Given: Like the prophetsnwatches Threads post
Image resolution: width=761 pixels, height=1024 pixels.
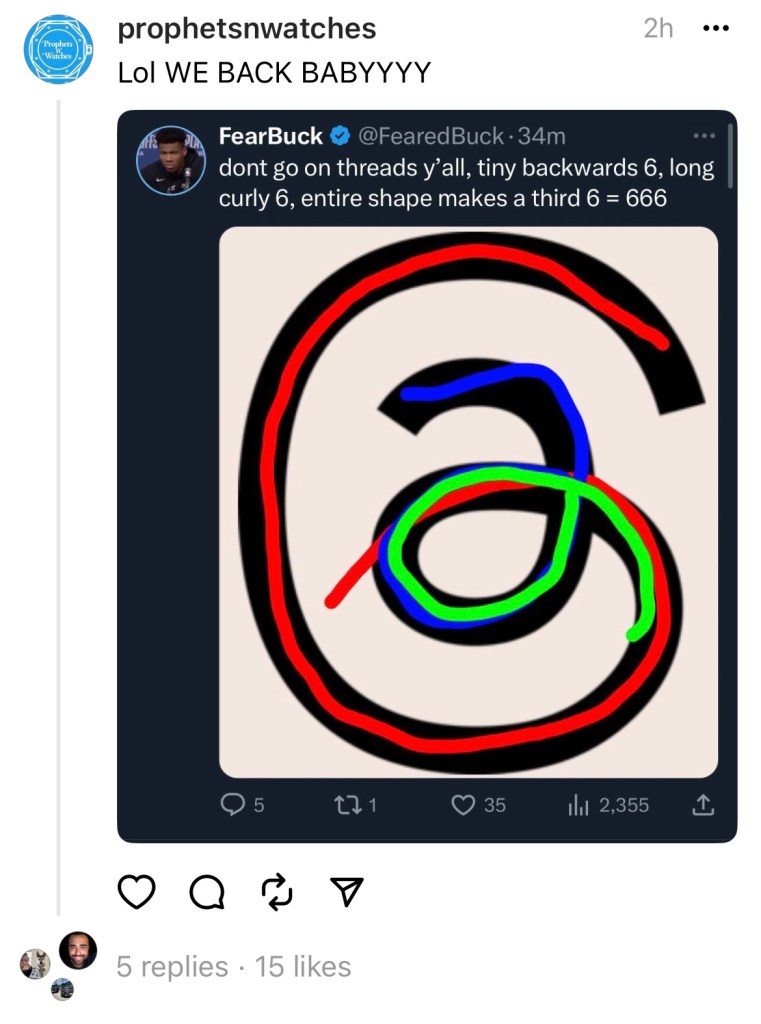Looking at the screenshot, I should pyautogui.click(x=137, y=892).
